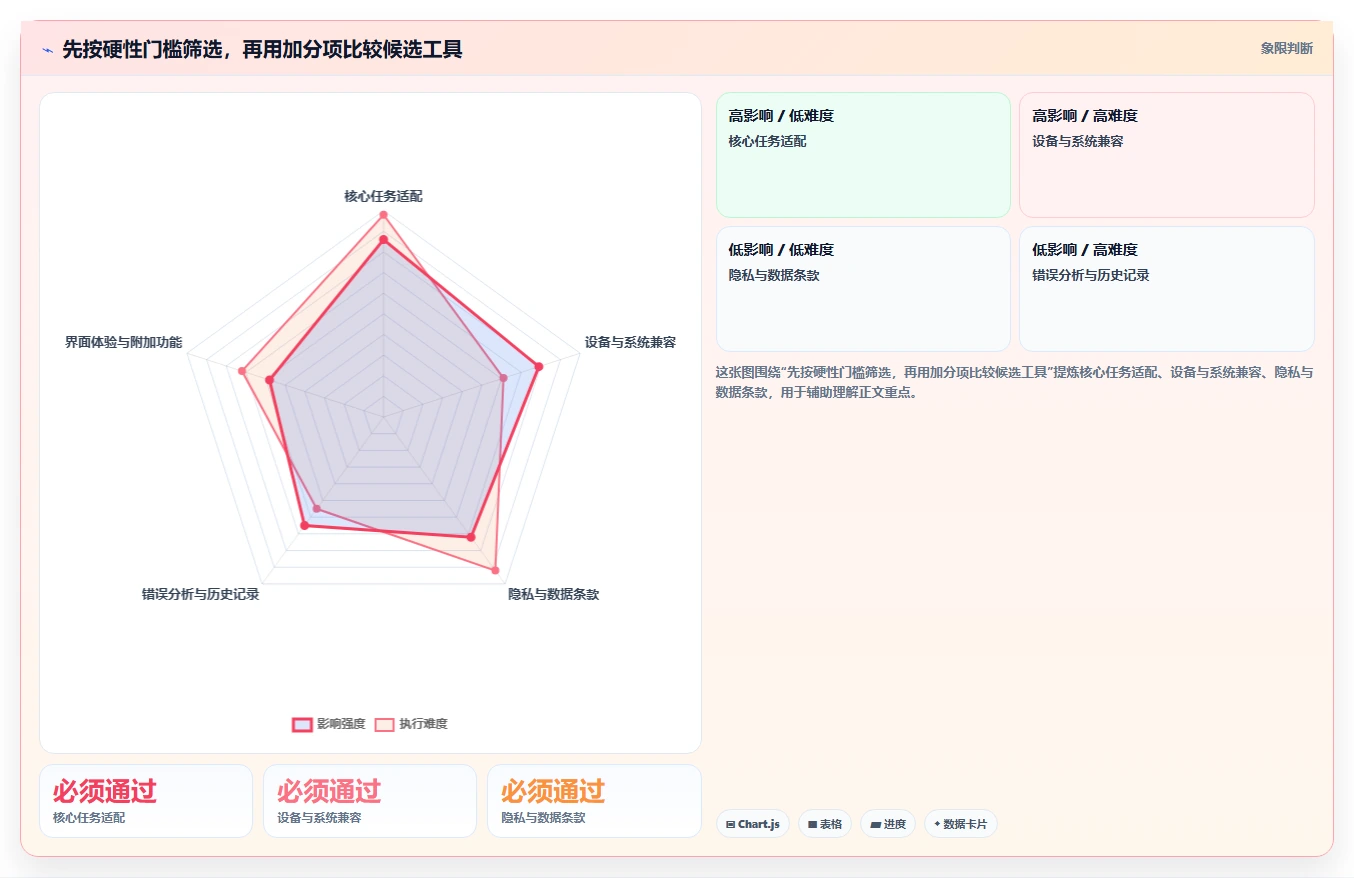
Task: Click the 象限判断 label in header
Action: (1287, 48)
